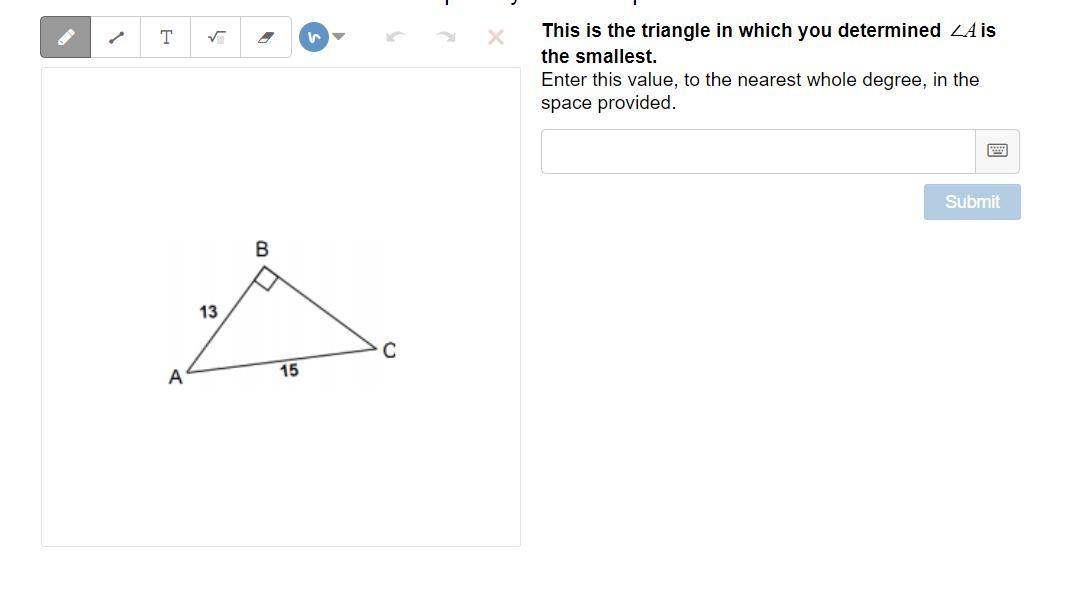Select the line segment tool
Screen dimensions: 1071x606
[x=116, y=38]
